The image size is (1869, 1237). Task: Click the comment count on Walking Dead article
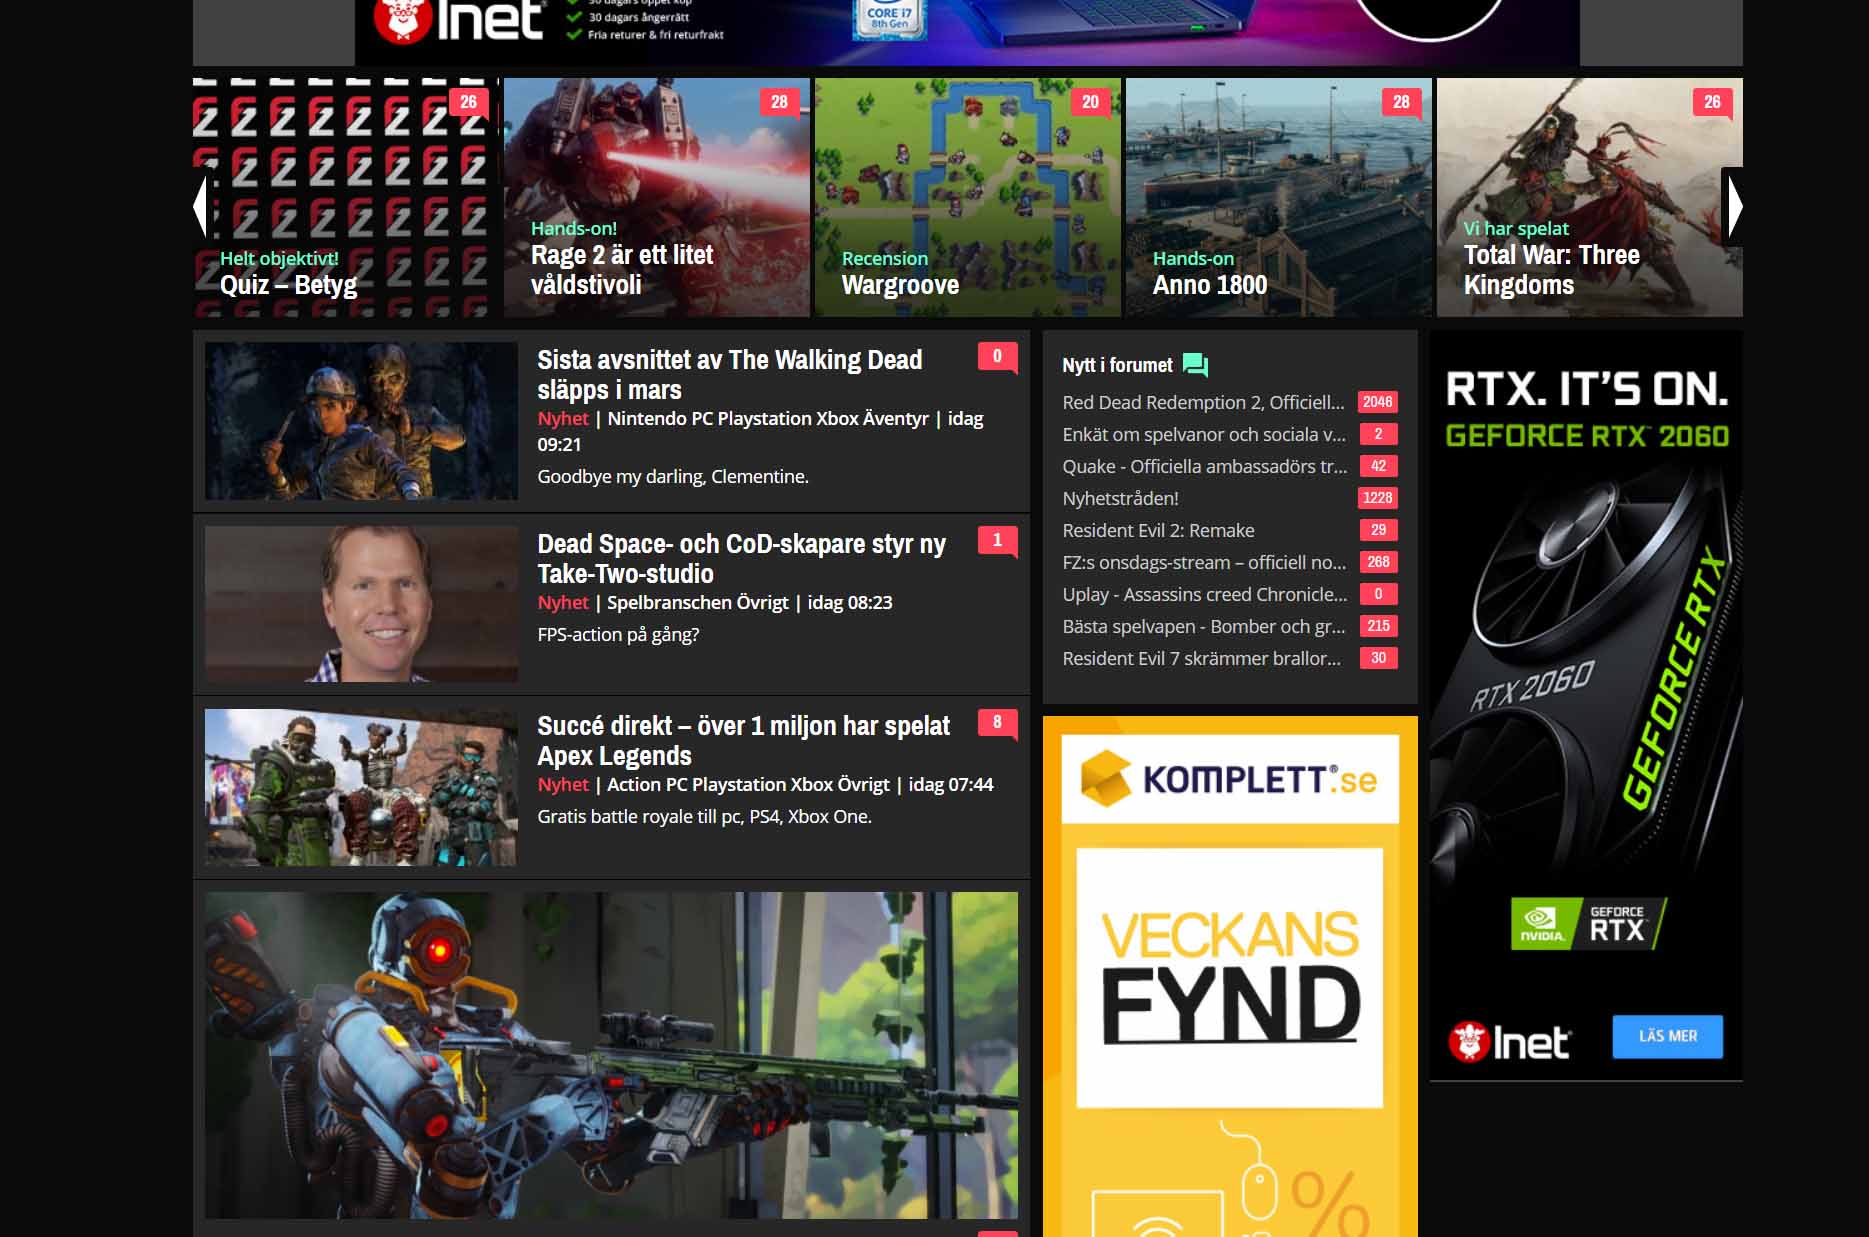(997, 357)
